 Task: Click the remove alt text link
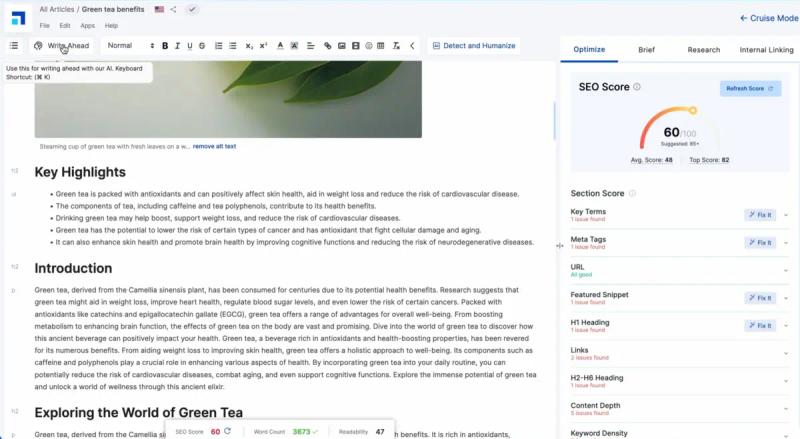(x=214, y=146)
